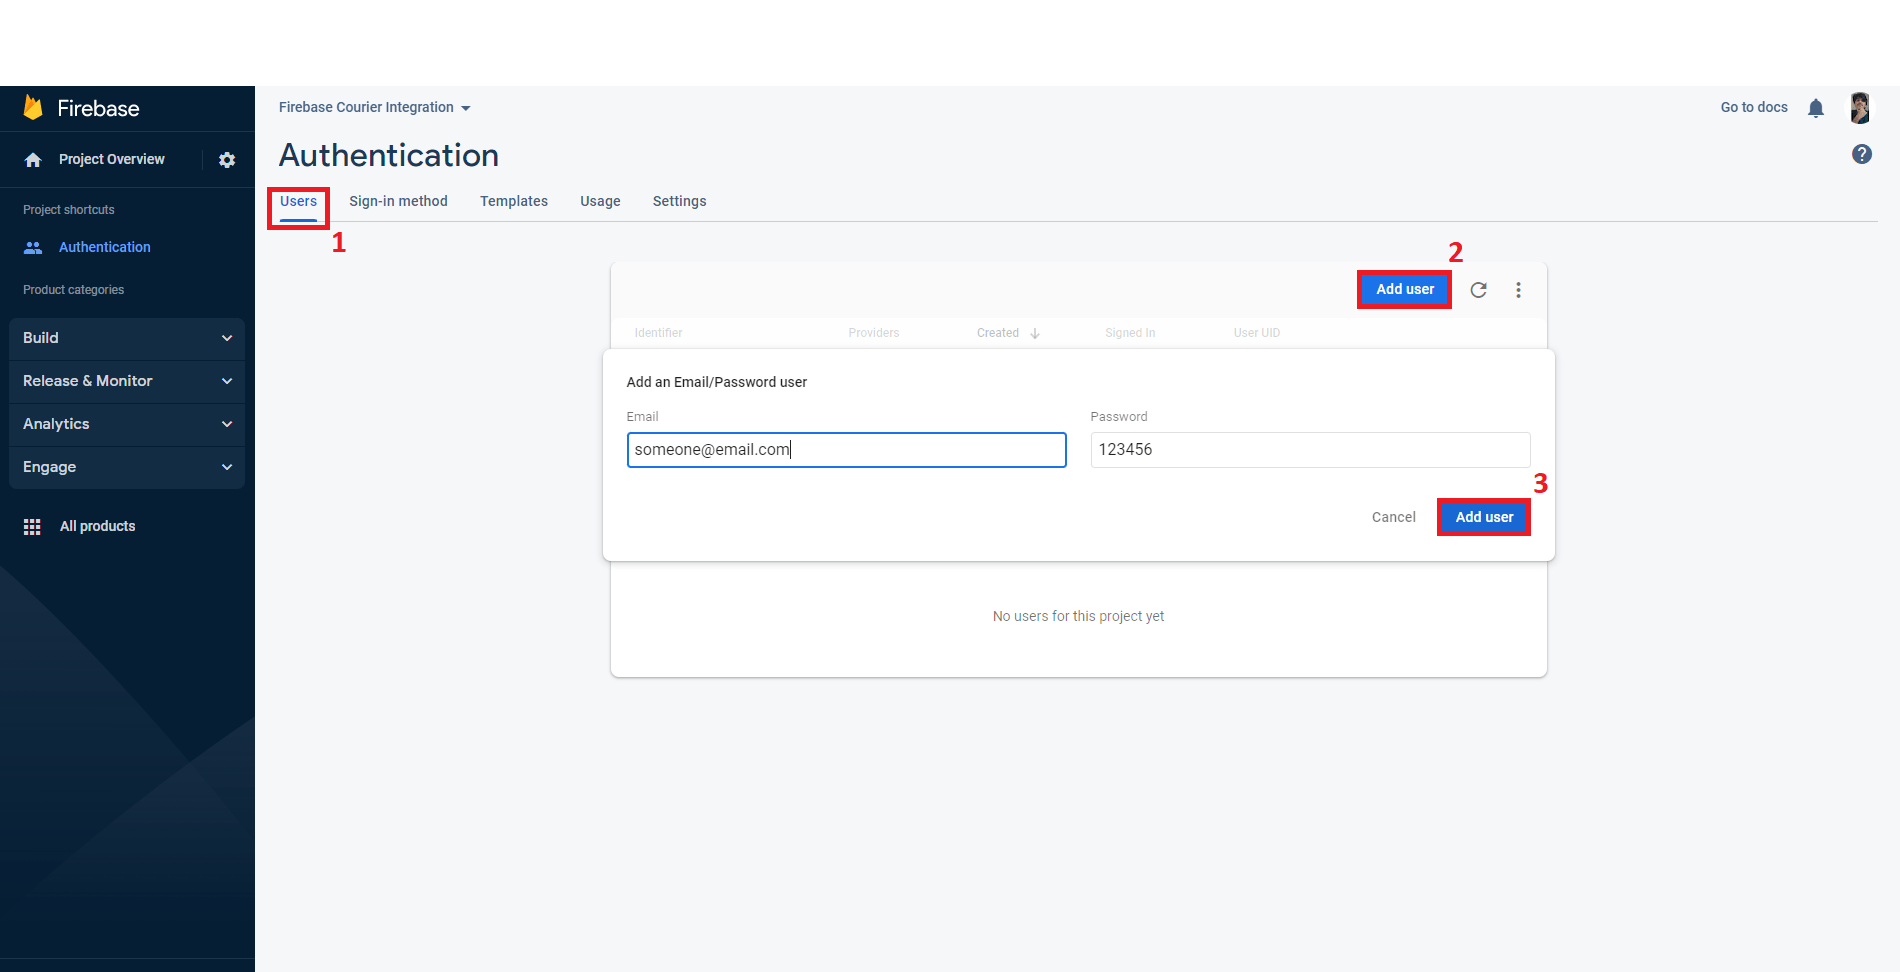Click the help question mark icon
The width and height of the screenshot is (1900, 972).
pyautogui.click(x=1862, y=154)
